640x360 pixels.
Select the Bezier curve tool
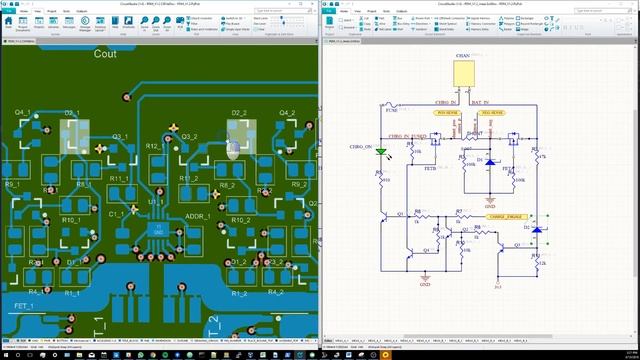click(505, 29)
